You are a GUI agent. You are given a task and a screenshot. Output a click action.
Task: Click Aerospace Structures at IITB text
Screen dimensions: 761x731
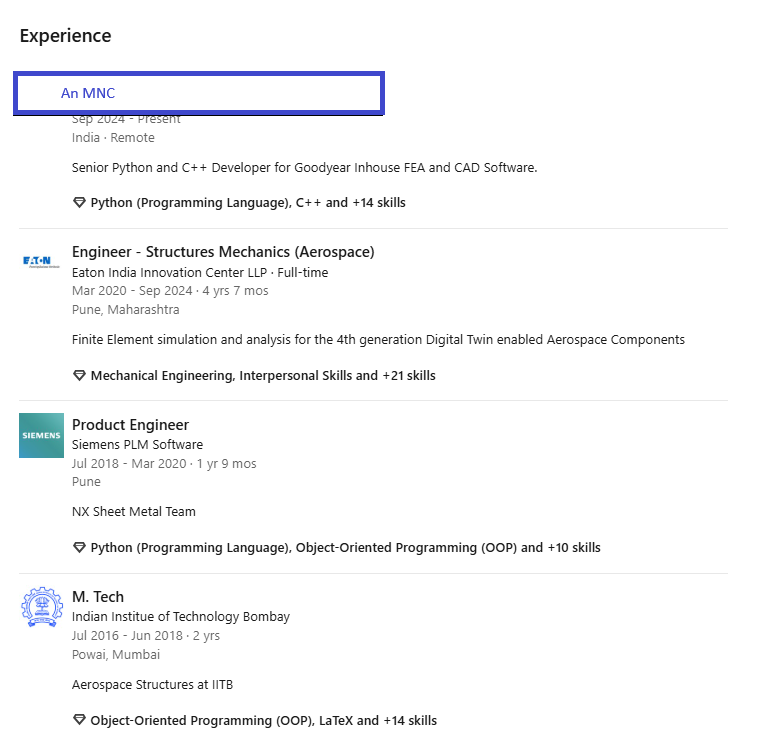pos(152,685)
